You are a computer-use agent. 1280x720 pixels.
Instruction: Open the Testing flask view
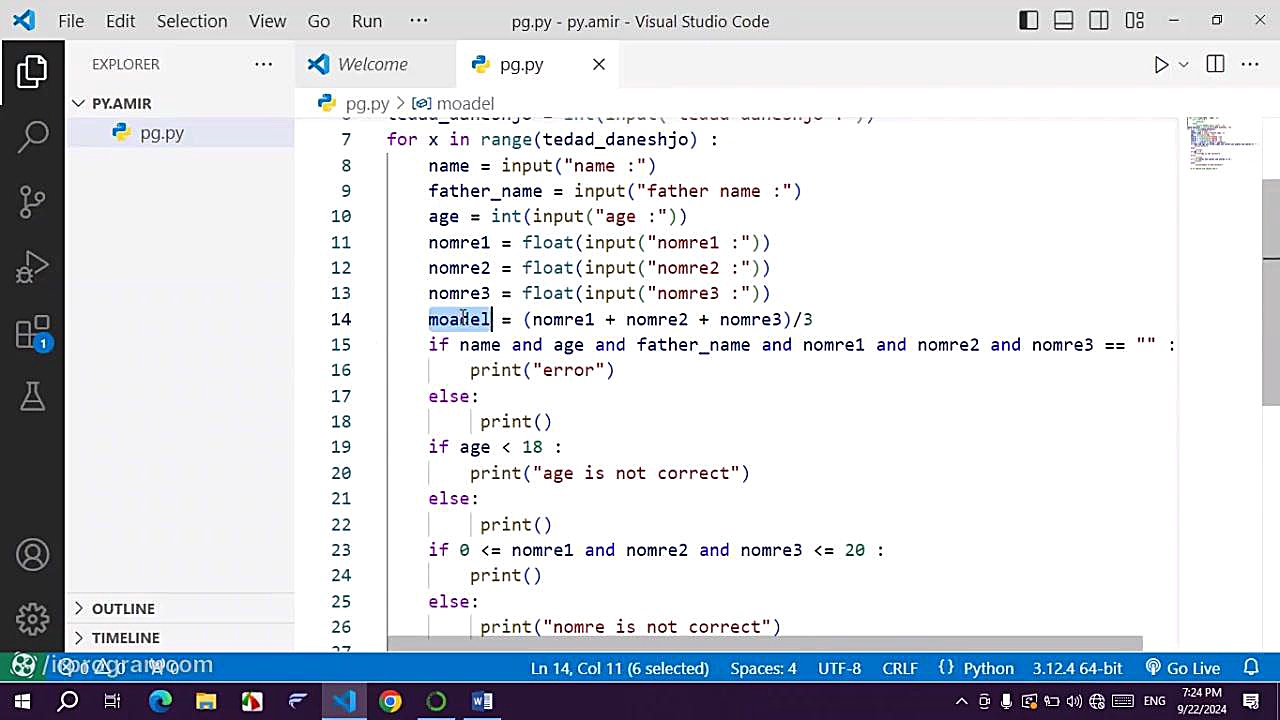[32, 397]
